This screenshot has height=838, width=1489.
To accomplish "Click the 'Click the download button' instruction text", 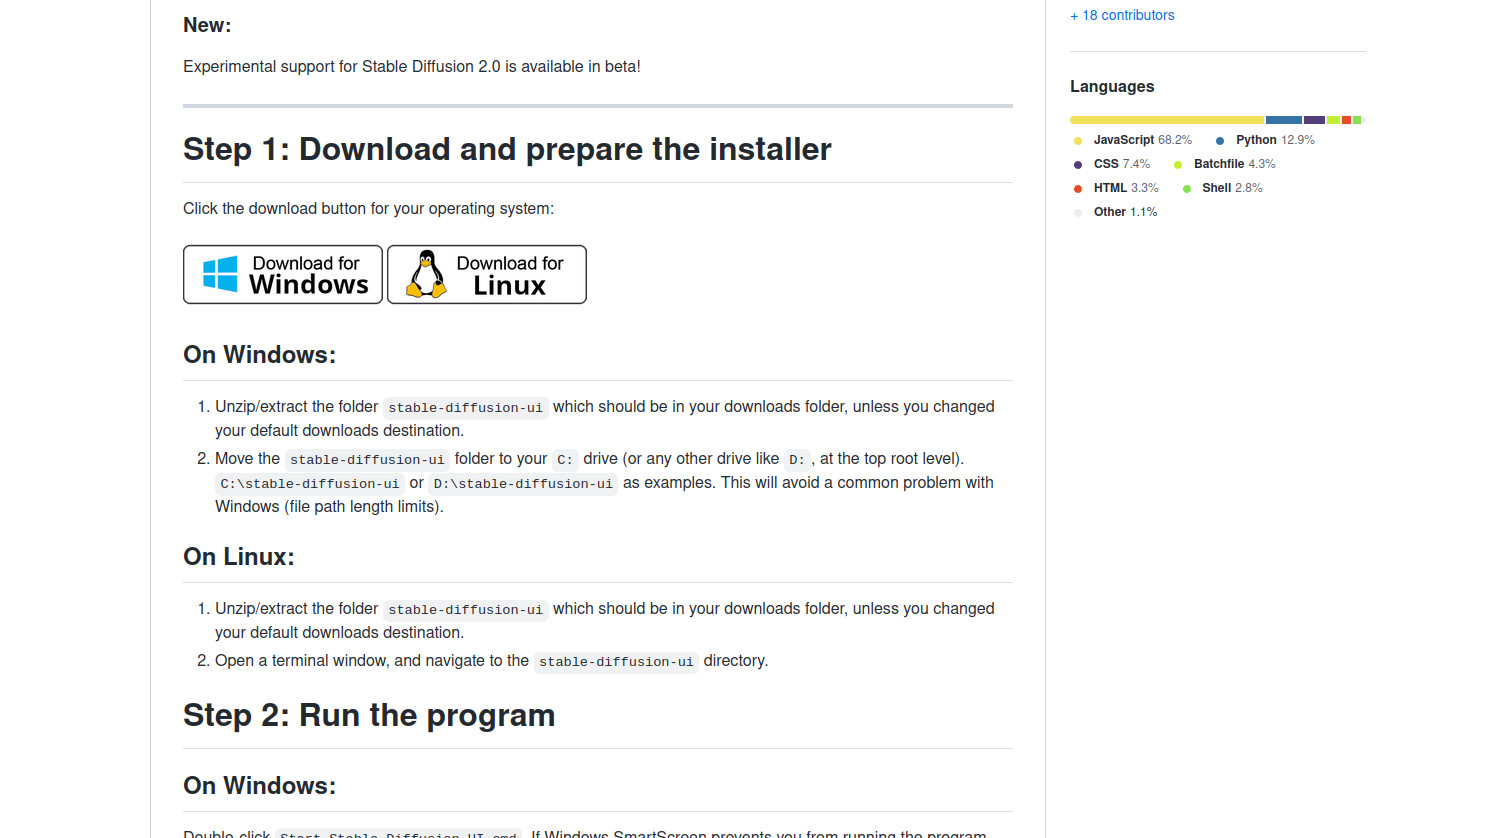I will (x=368, y=208).
